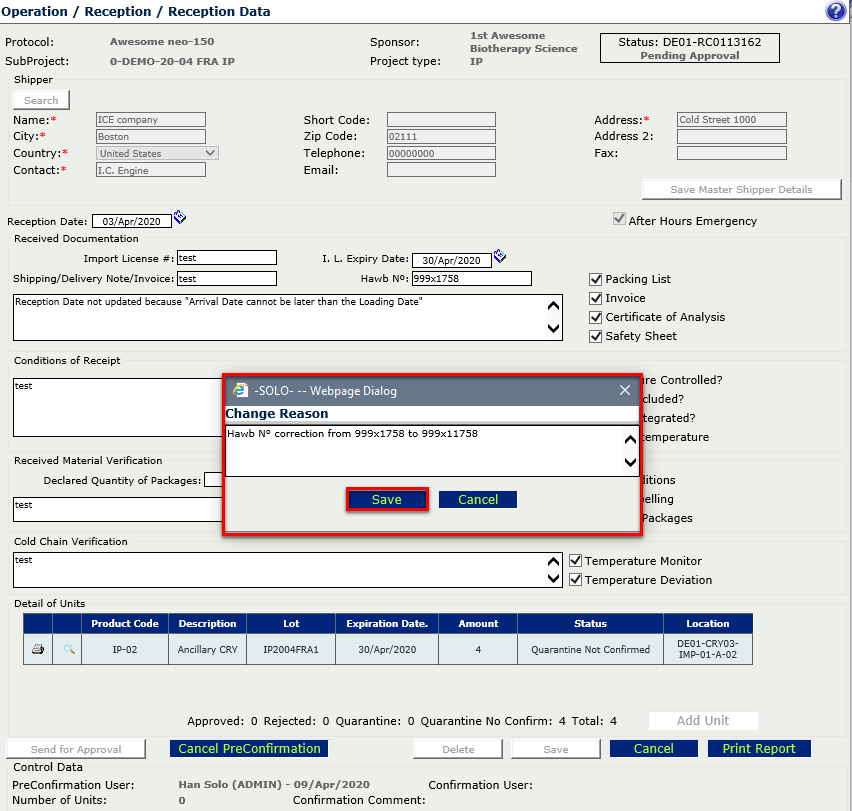The width and height of the screenshot is (852, 811).
Task: Click the up arrow of the Received Documentation notes box
Action: pos(553,305)
